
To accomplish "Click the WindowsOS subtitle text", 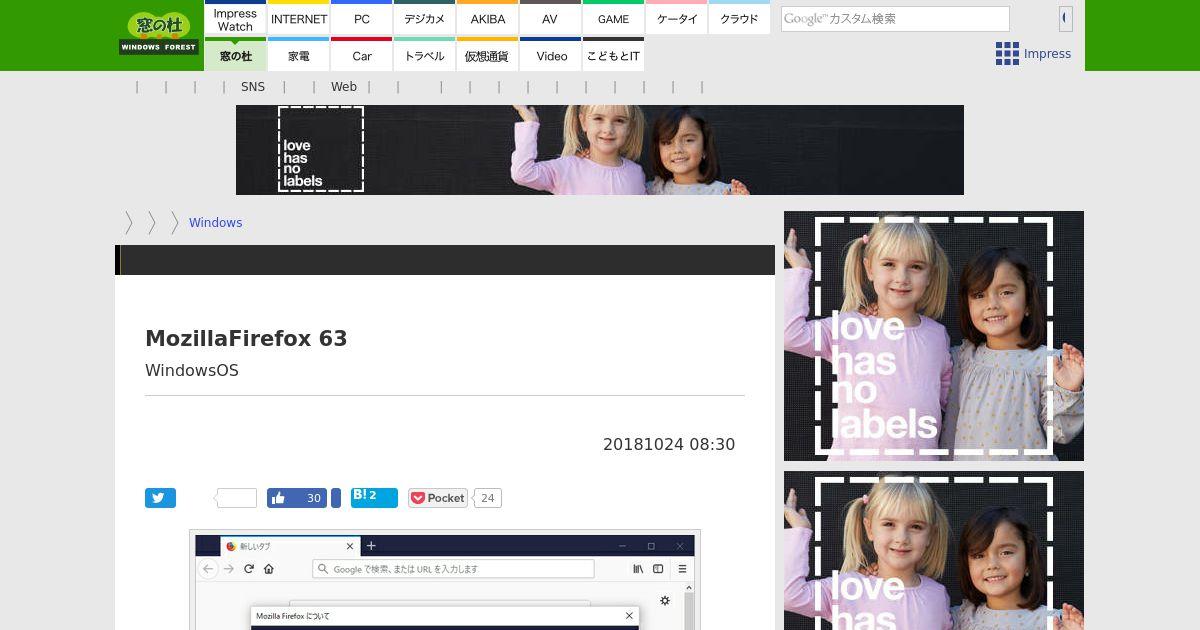I will [x=192, y=370].
